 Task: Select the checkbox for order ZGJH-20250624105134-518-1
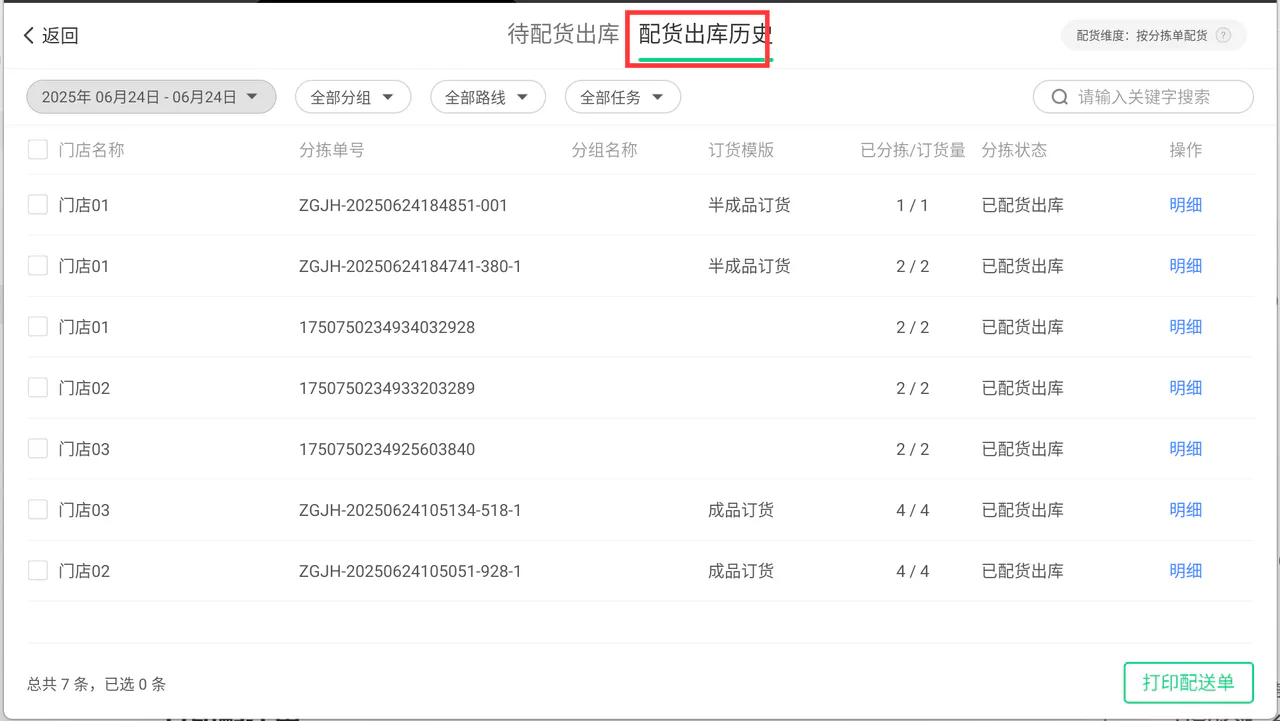[x=38, y=510]
